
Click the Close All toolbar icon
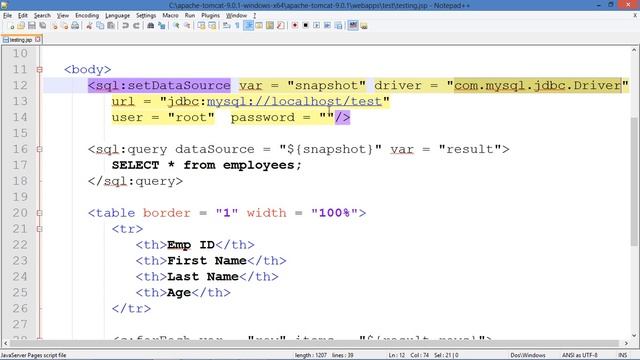click(x=64, y=26)
